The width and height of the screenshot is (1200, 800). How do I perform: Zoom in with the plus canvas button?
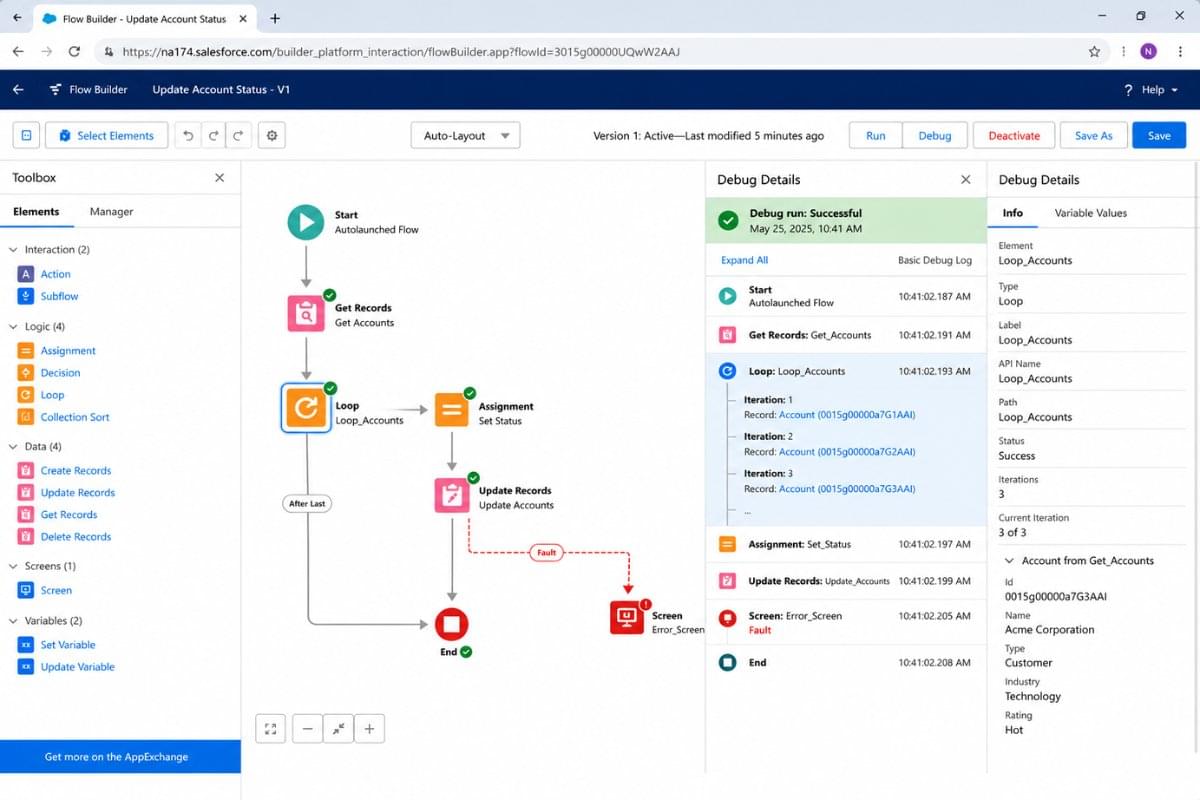[369, 729]
